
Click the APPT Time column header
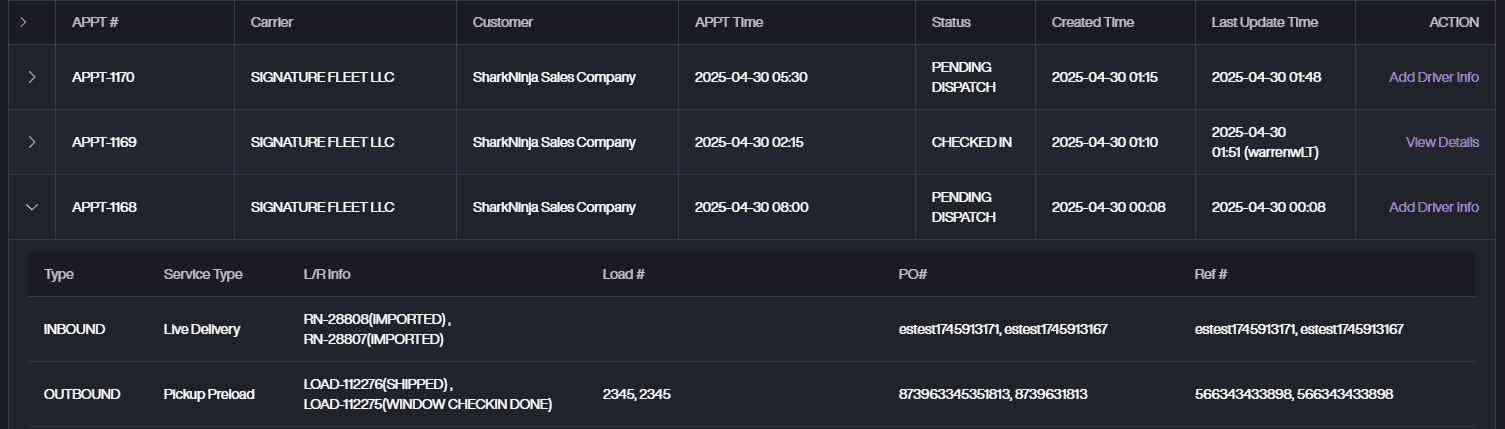[729, 22]
